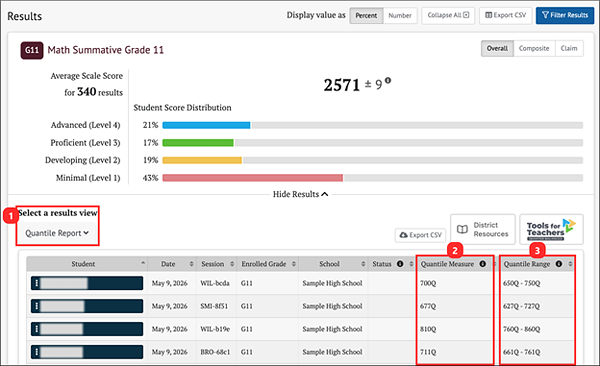Click Quantile Range 661Q - 761Q
This screenshot has height=366, width=600.
pos(522,352)
